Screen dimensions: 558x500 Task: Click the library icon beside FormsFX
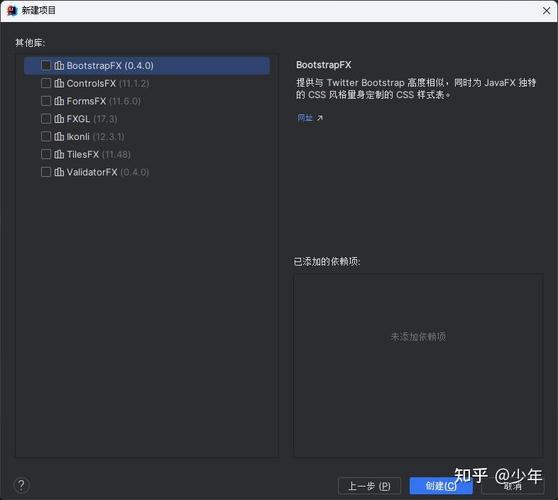[x=59, y=101]
